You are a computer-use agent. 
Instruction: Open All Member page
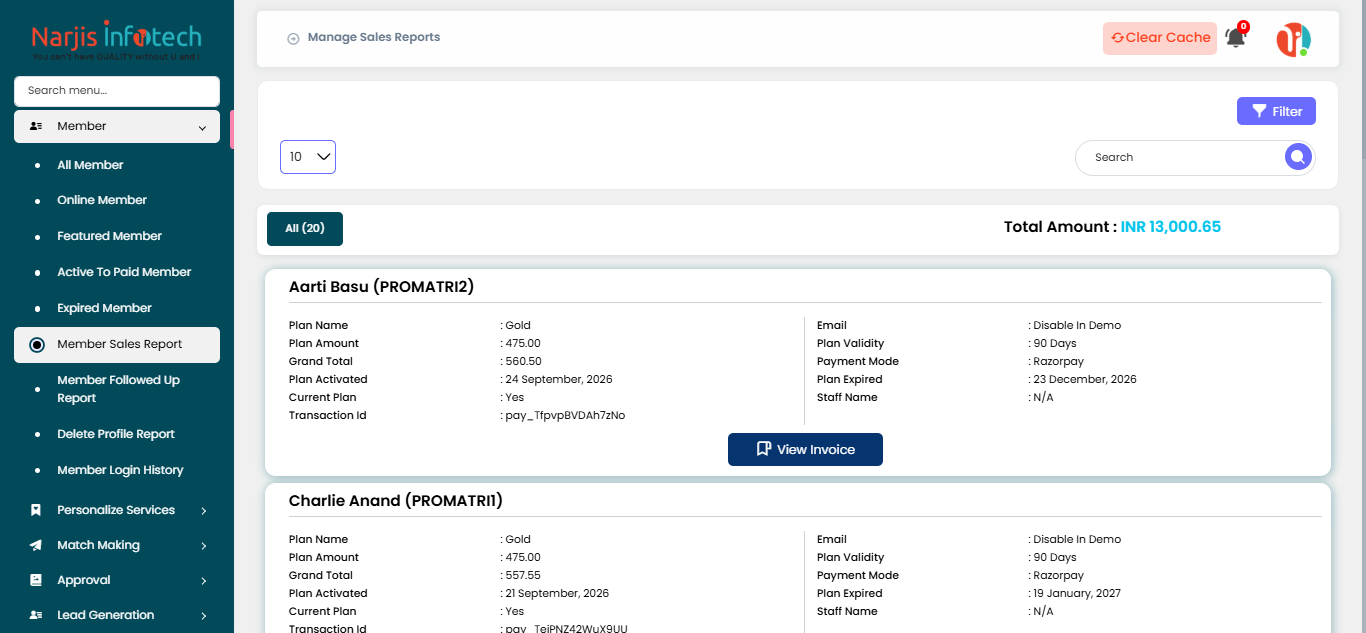[90, 165]
